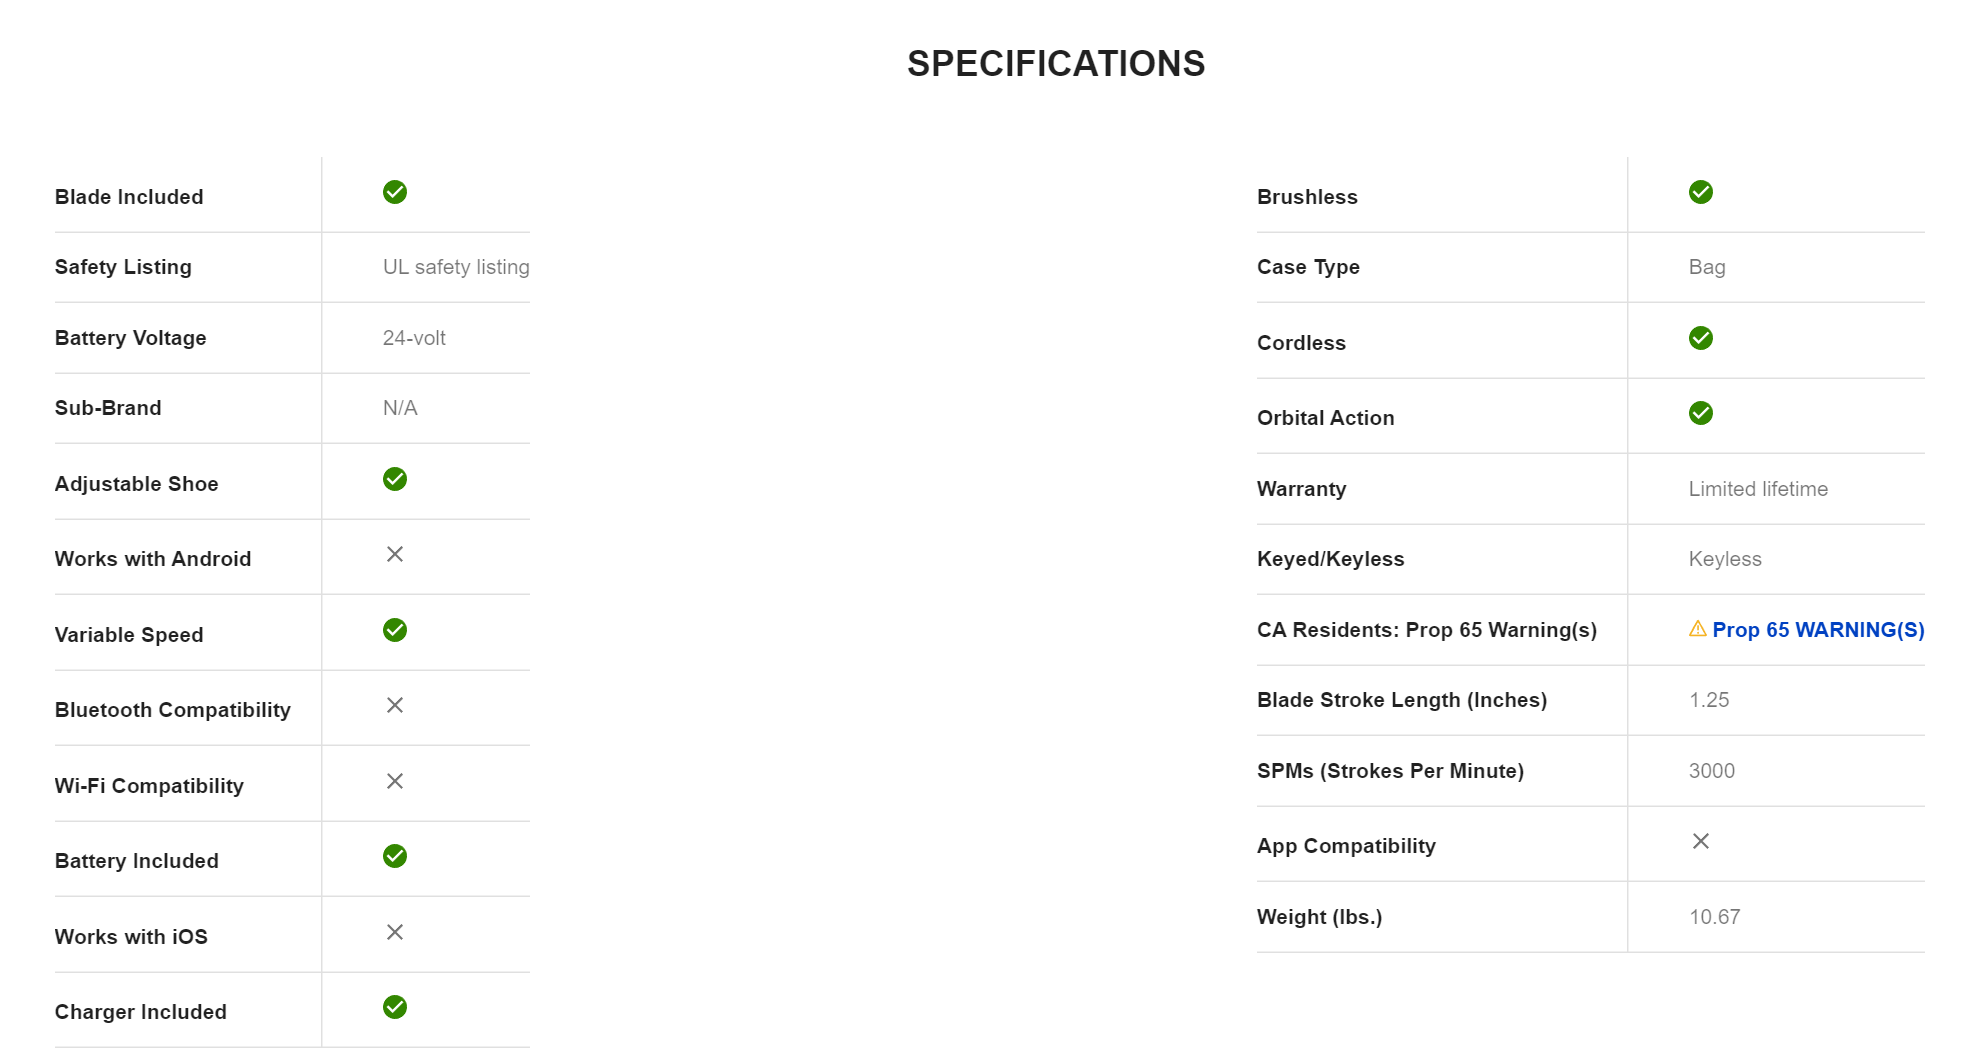Click the Cordless checkmark icon
The height and width of the screenshot is (1056, 1988).
click(x=1701, y=338)
